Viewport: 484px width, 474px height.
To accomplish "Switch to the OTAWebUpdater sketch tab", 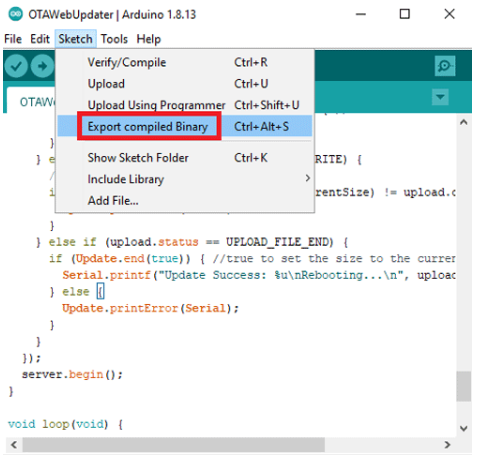I will (x=32, y=101).
